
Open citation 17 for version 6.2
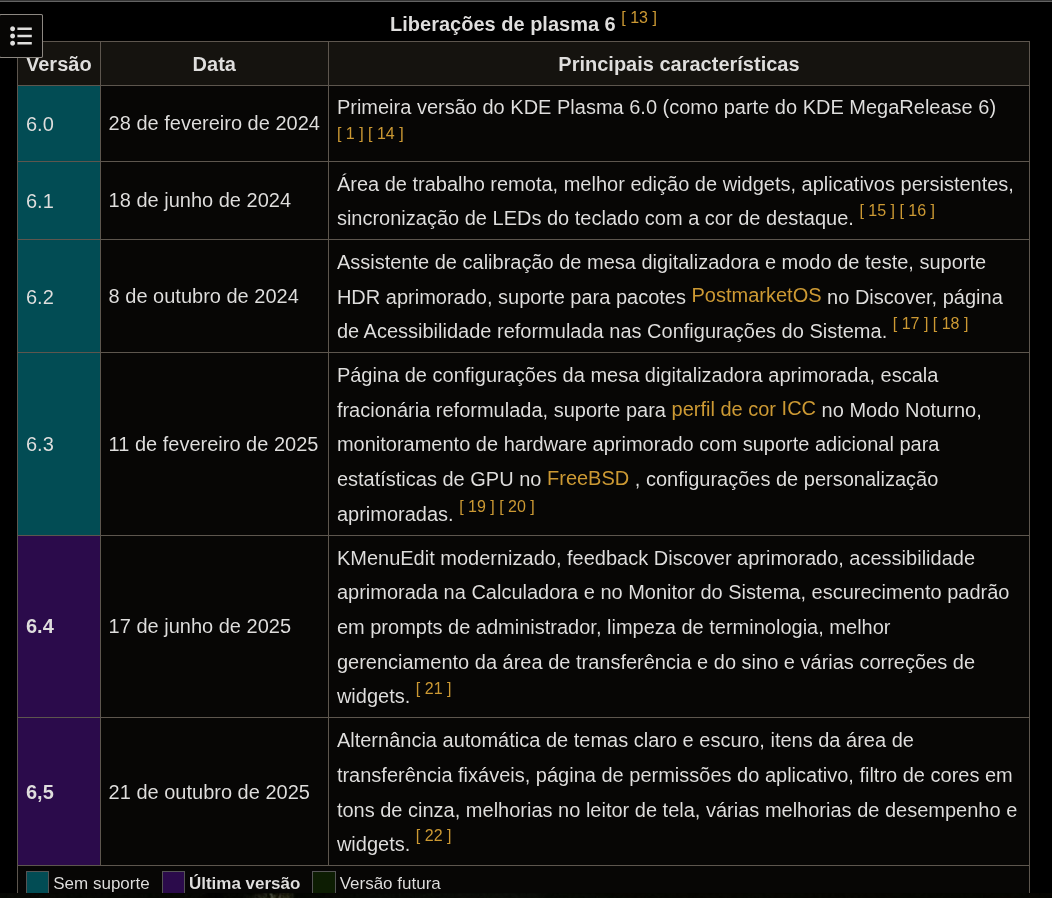click(910, 323)
